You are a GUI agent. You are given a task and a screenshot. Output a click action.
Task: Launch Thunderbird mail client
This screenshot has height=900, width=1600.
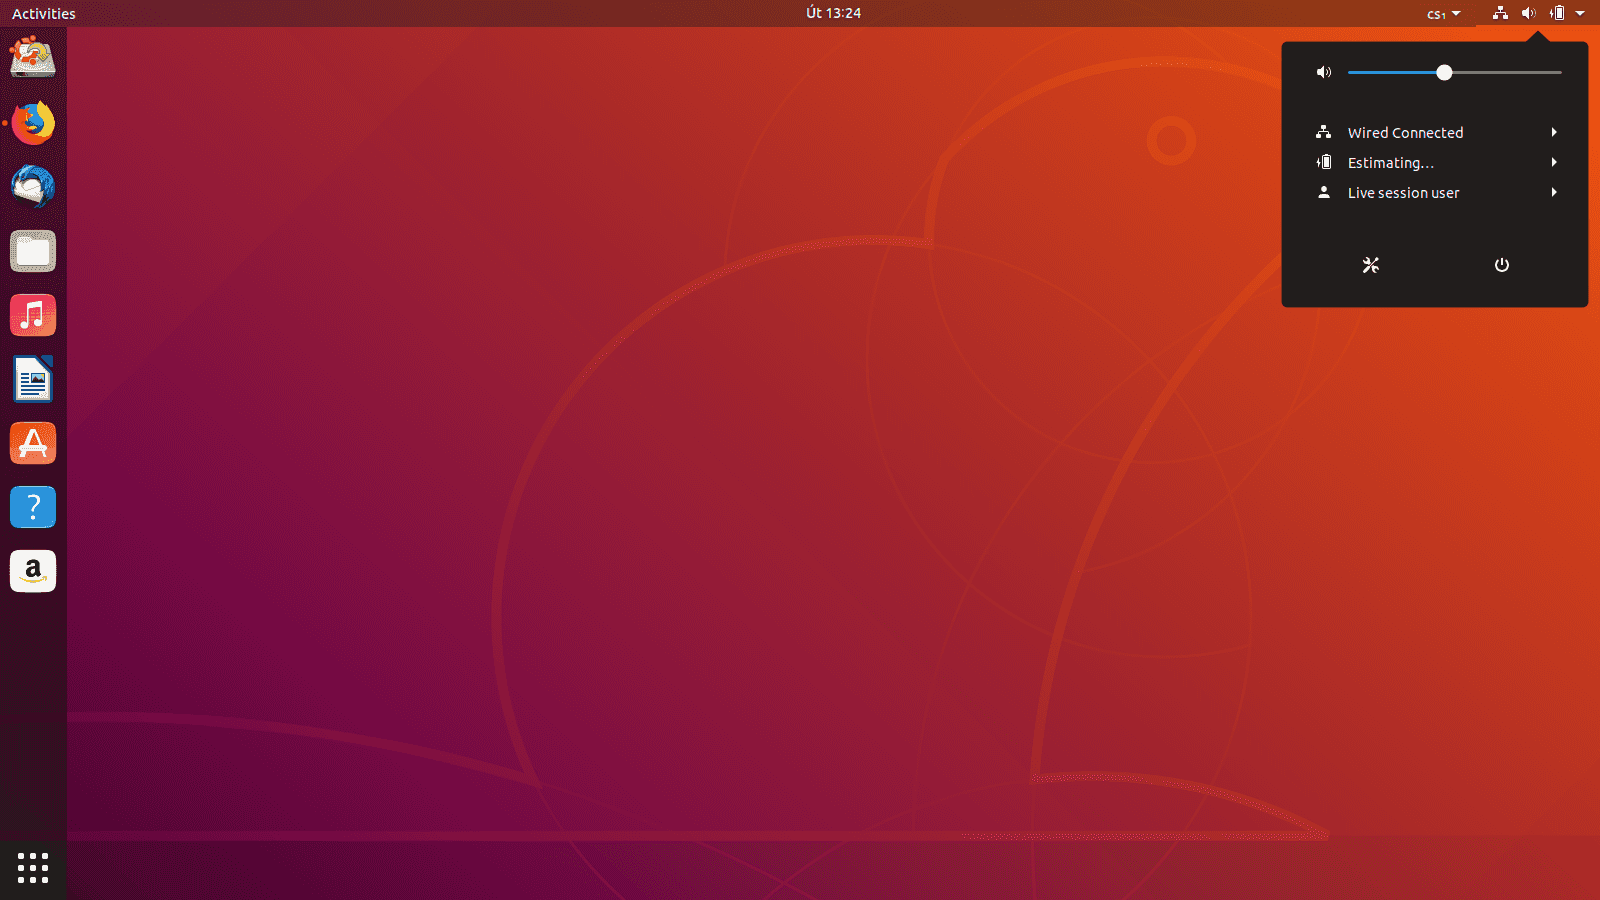click(x=33, y=187)
